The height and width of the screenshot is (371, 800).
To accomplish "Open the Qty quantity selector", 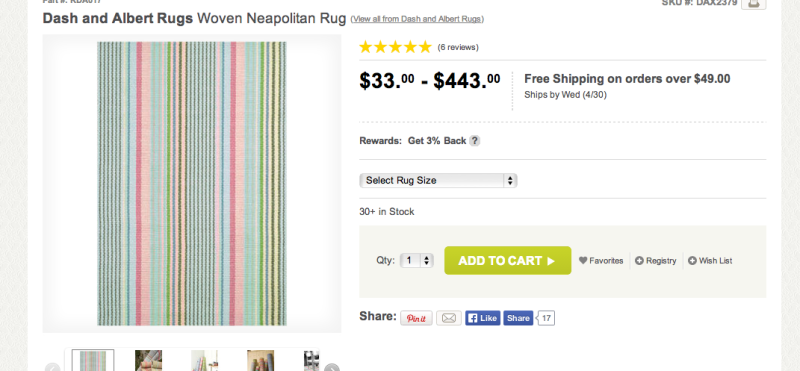I will pyautogui.click(x=417, y=261).
